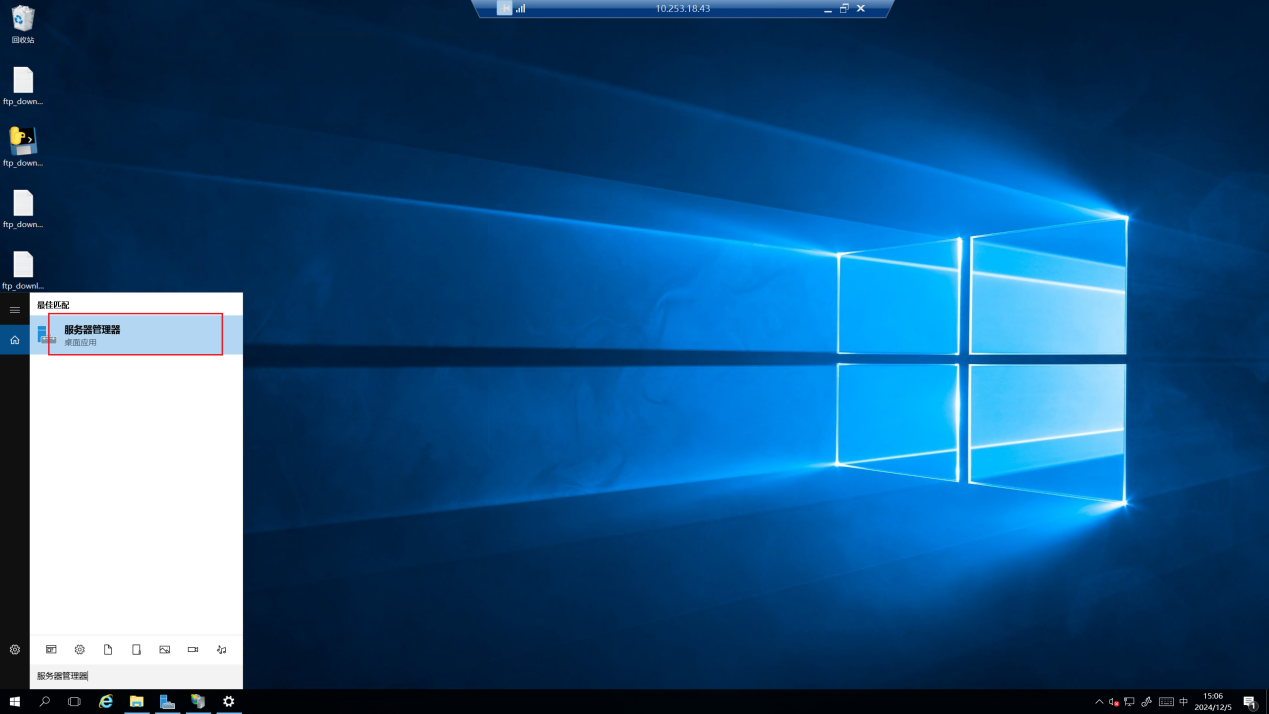Viewport: 1269px width, 714px height.
Task: Click the link-shaped tray icon
Action: pos(1147,702)
